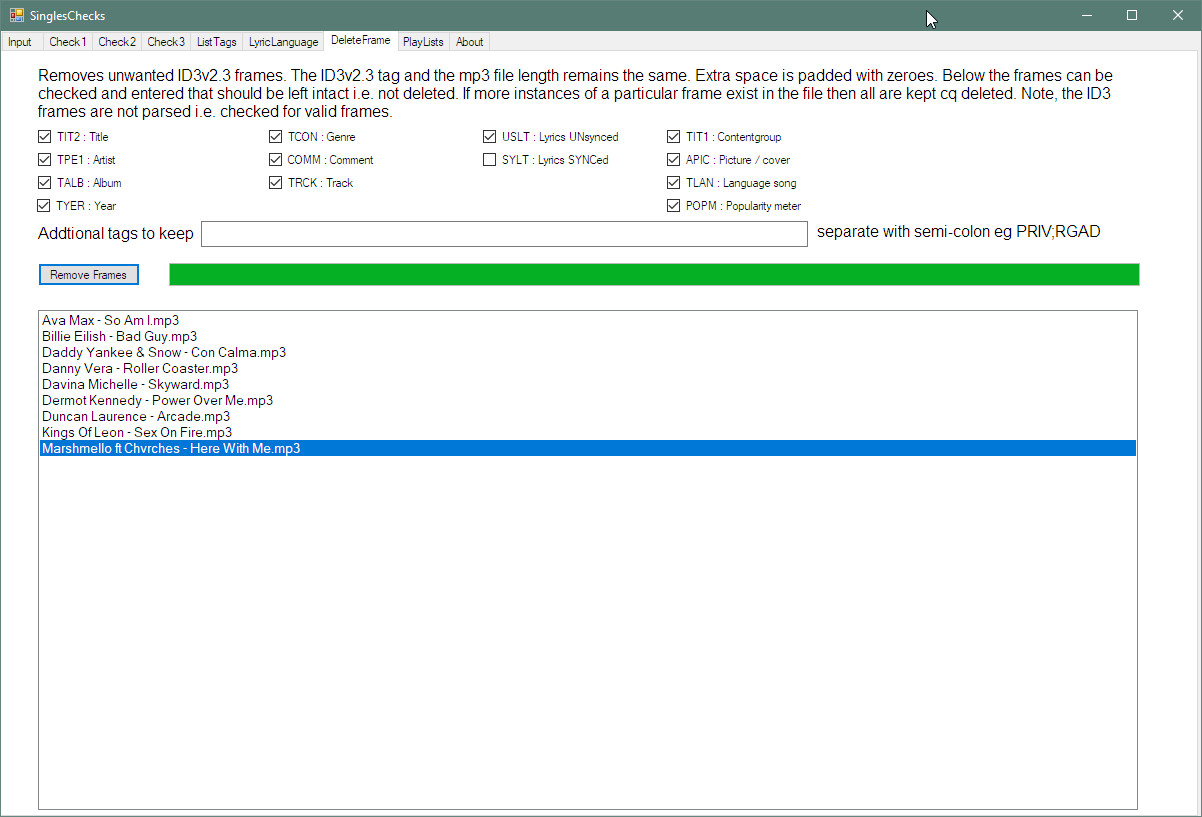Image resolution: width=1202 pixels, height=817 pixels.
Task: Select Billie Eilish - Bad Guy.mp3 in list
Action: click(x=119, y=336)
